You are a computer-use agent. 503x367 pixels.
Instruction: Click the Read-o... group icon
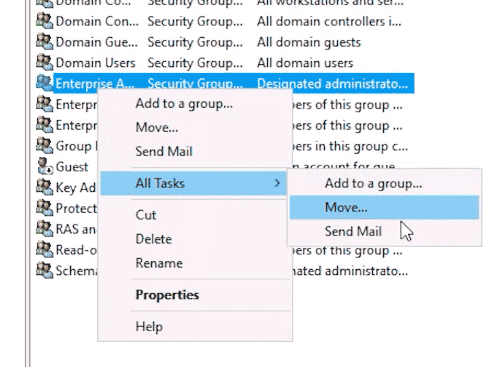(44, 250)
